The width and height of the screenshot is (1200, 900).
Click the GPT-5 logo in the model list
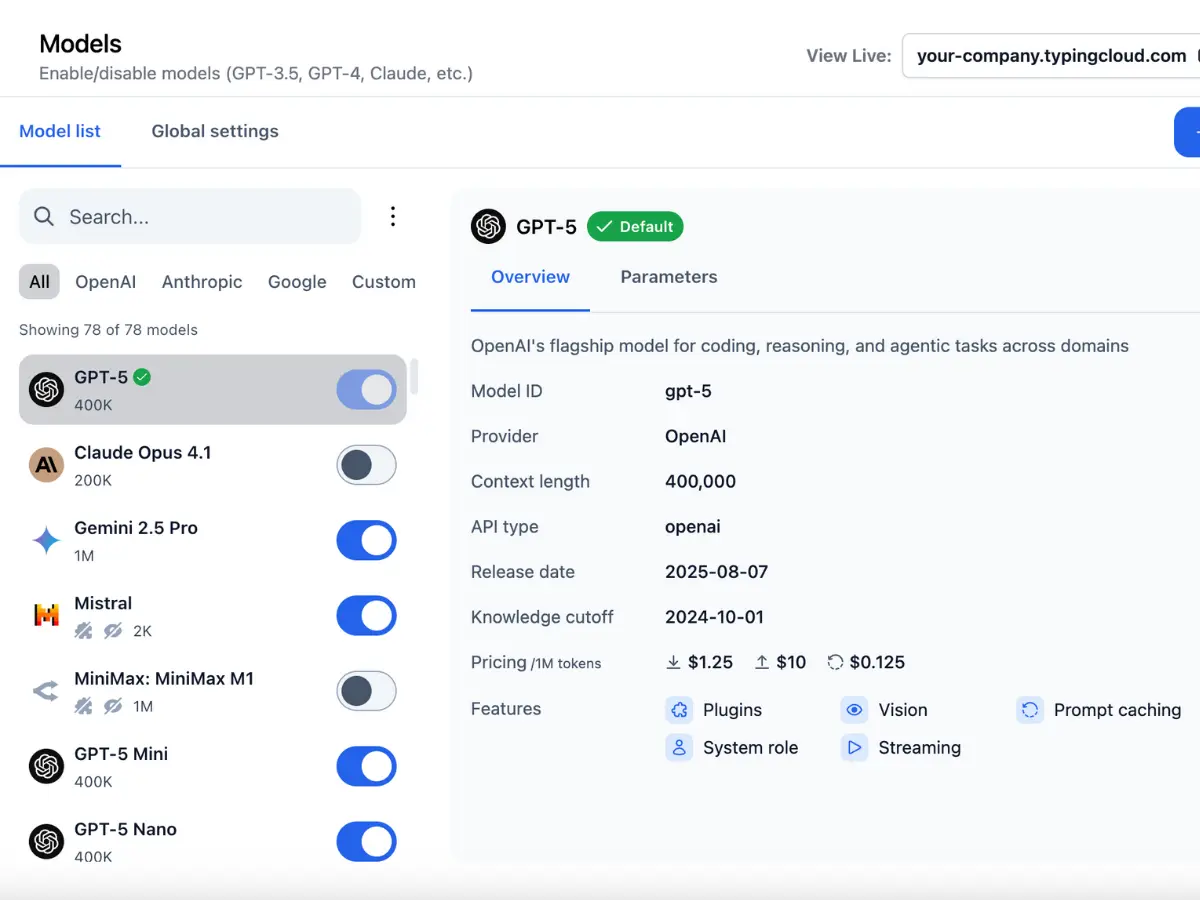[x=46, y=390]
